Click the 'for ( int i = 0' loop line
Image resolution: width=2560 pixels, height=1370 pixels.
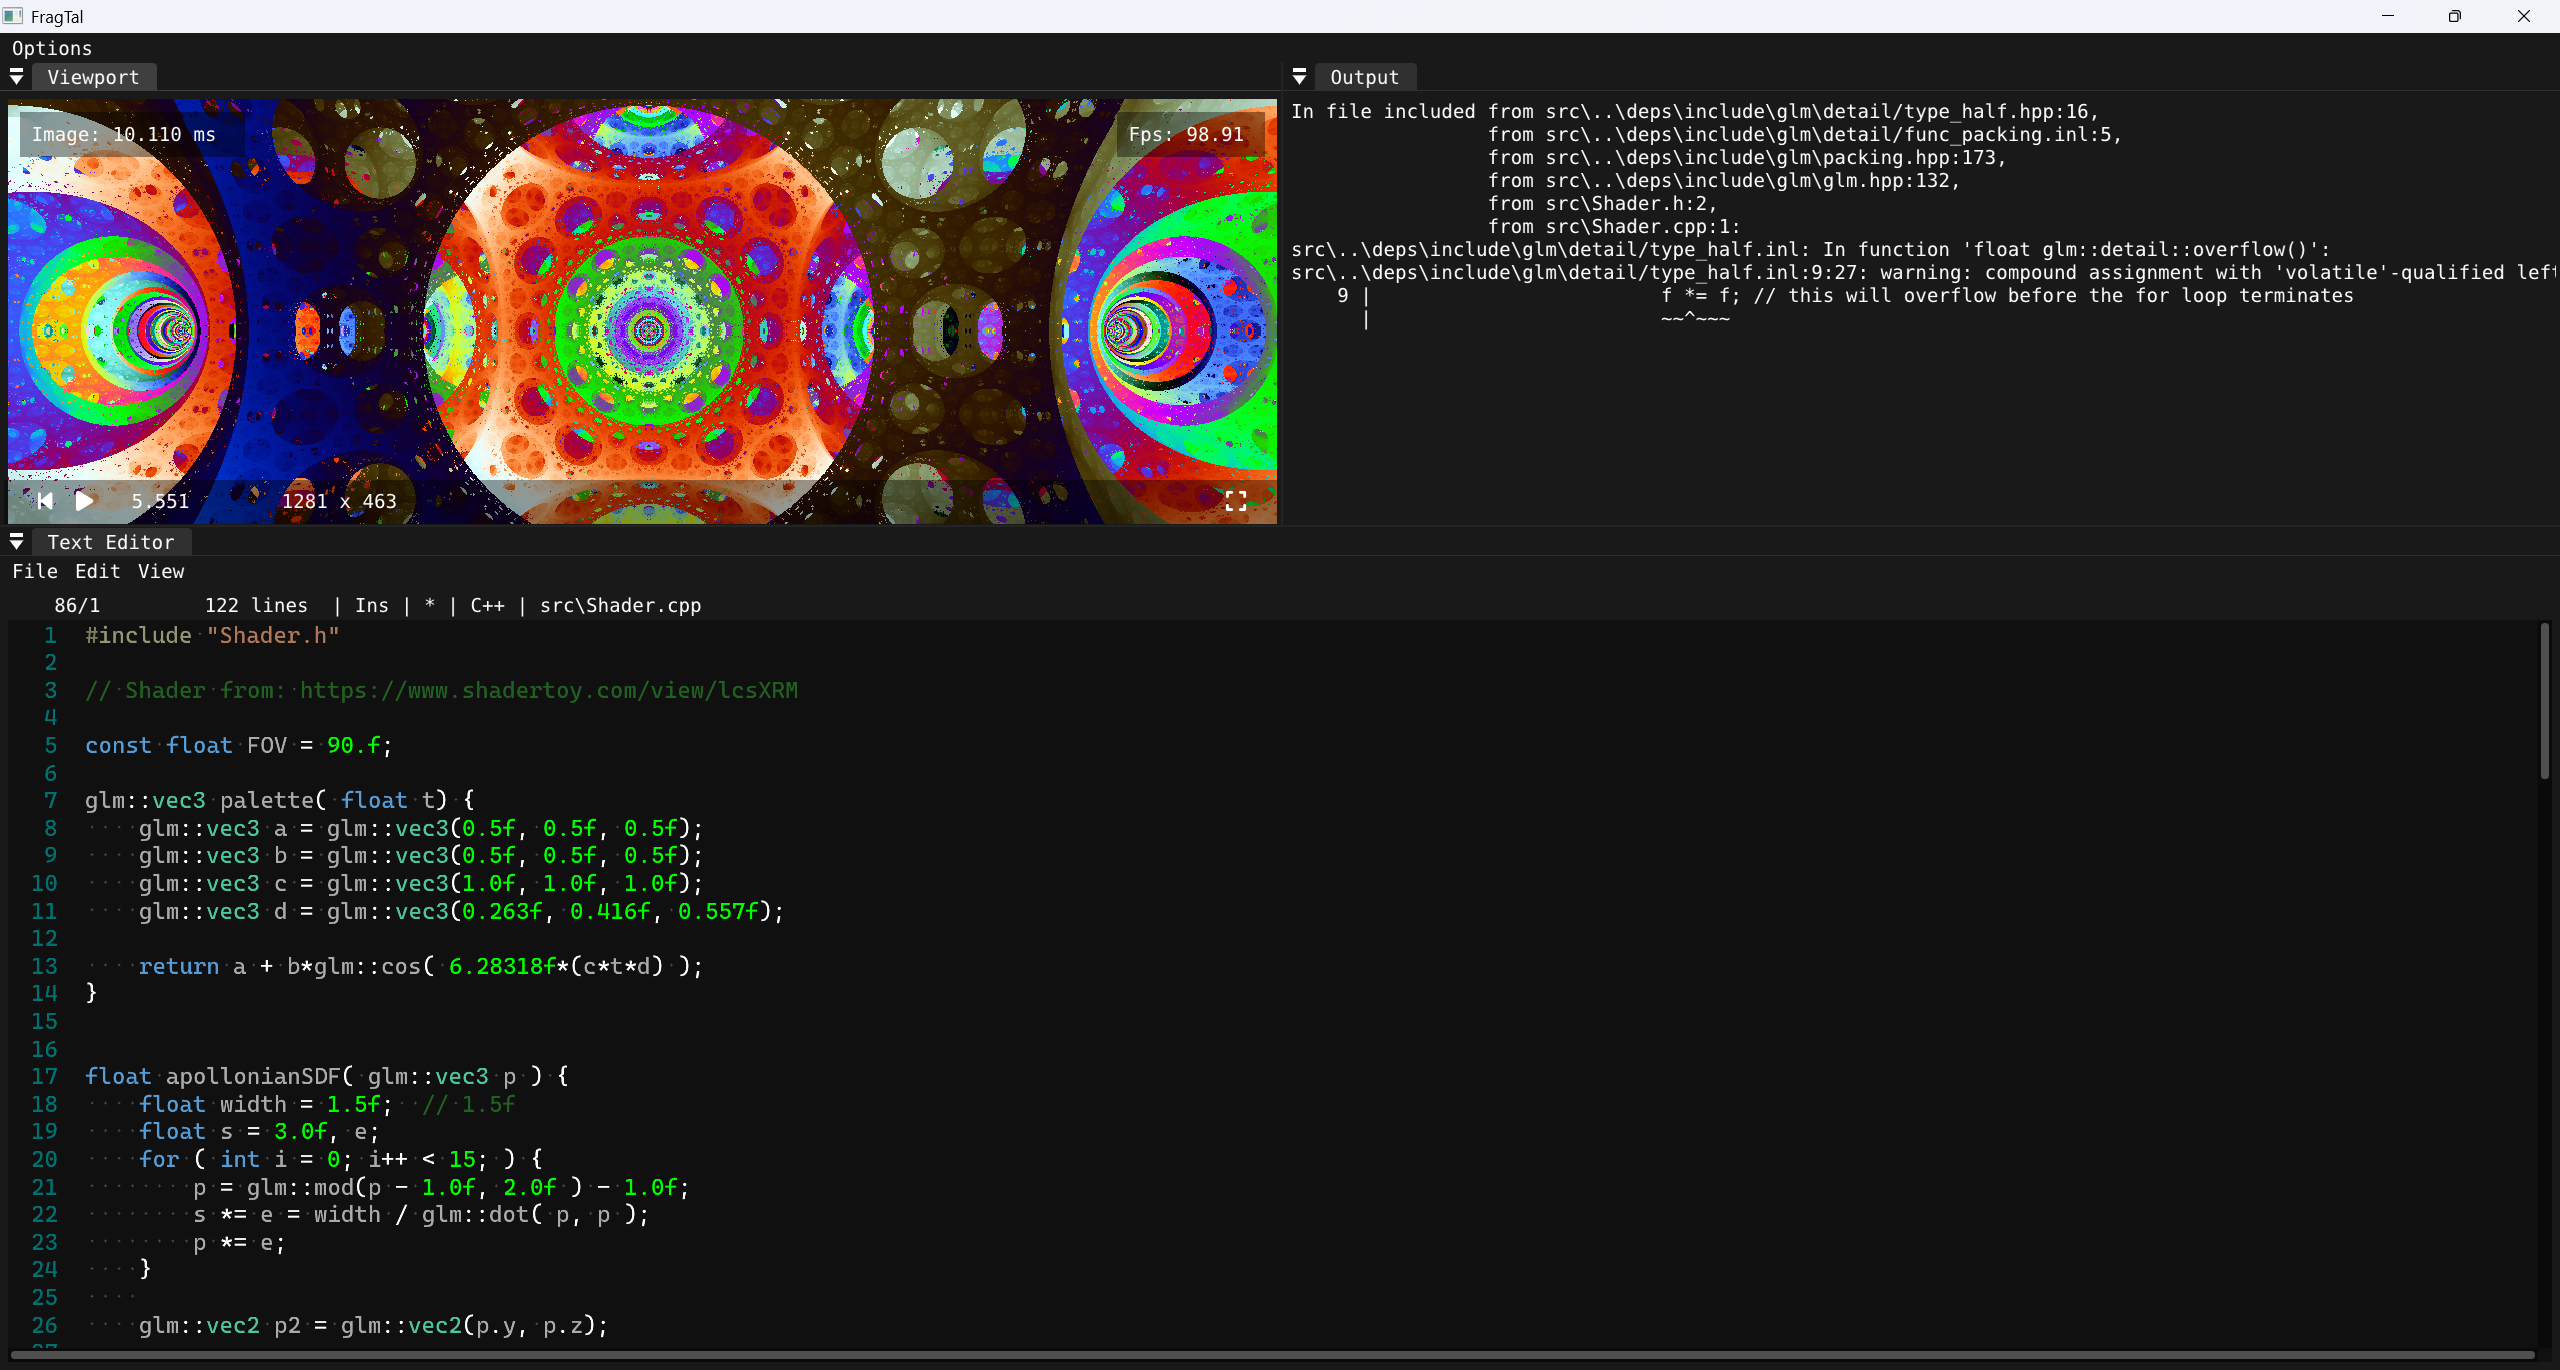click(x=340, y=1159)
